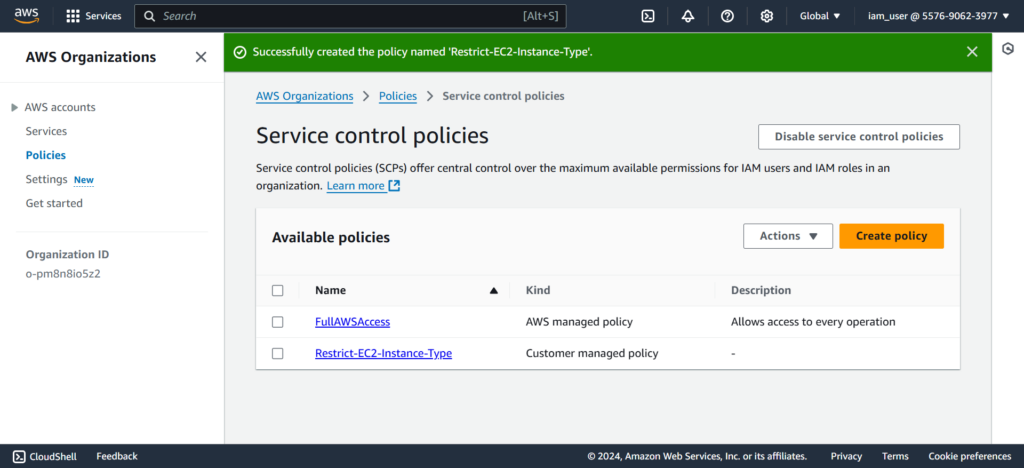Expand the AWS accounts tree item
Viewport: 1024px width, 468px height.
pos(14,107)
